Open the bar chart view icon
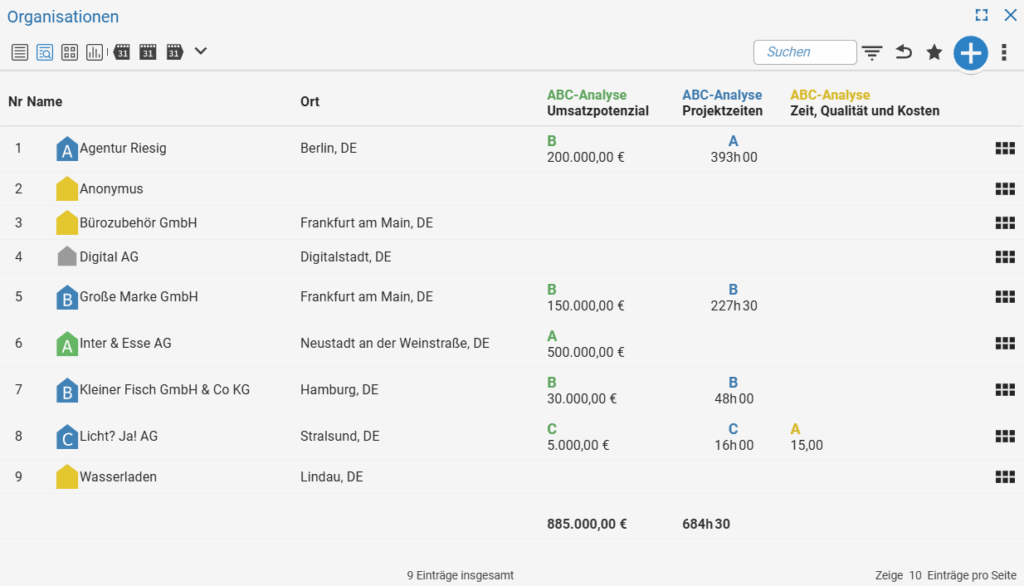Viewport: 1024px width, 586px height. coord(94,52)
